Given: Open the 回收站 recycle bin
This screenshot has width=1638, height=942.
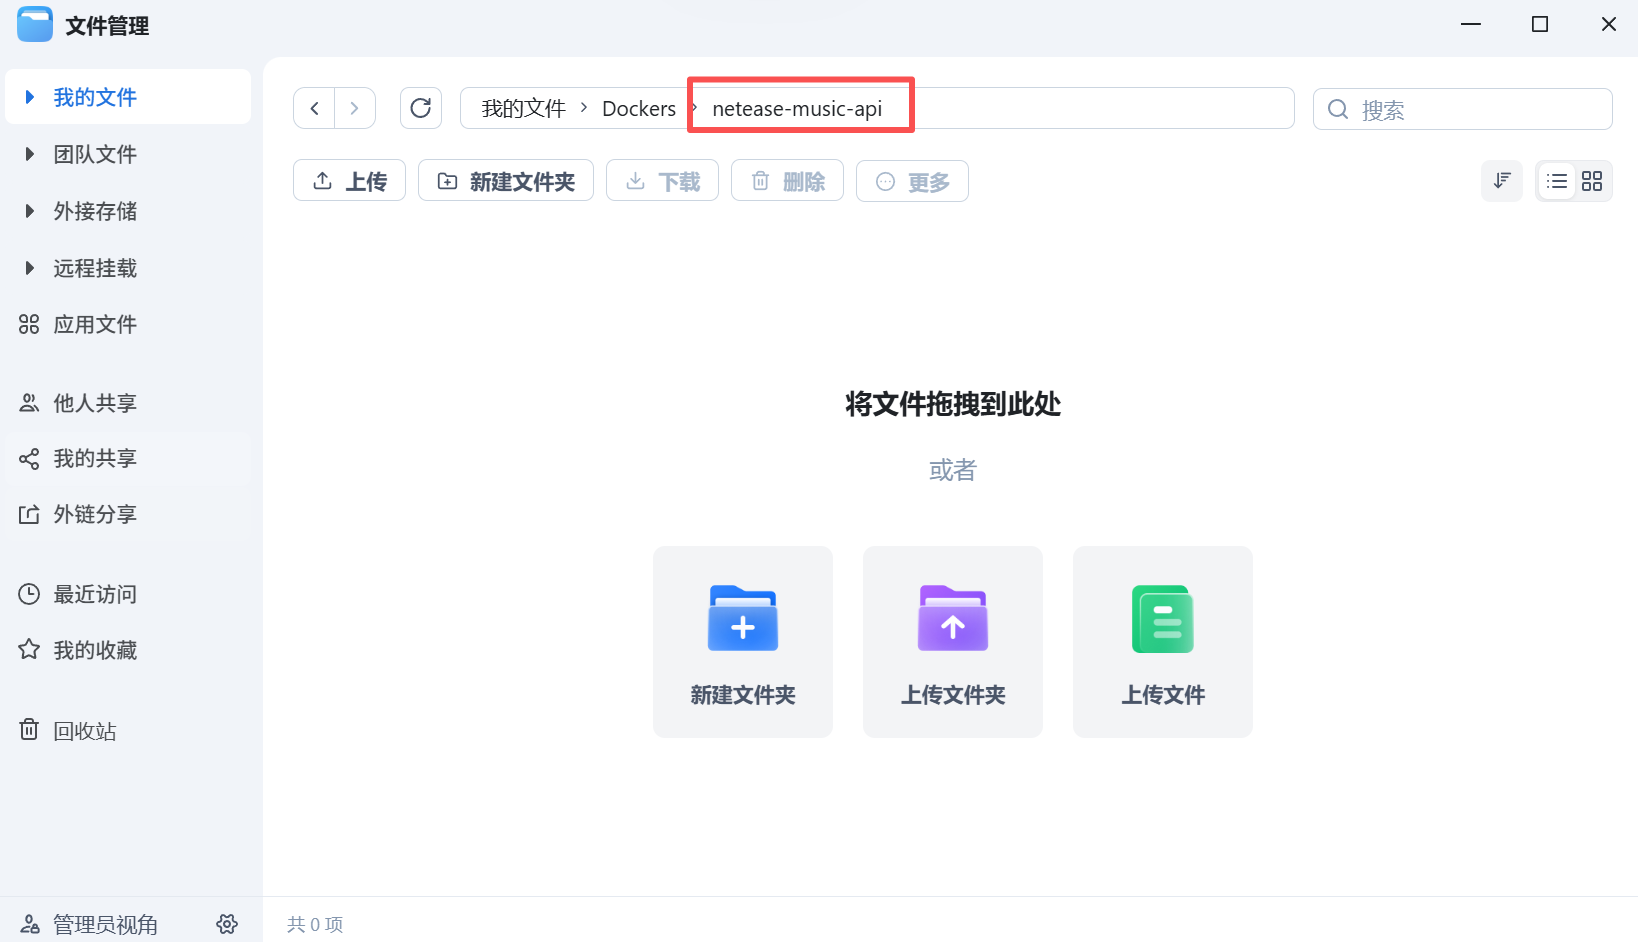Looking at the screenshot, I should coord(84,731).
